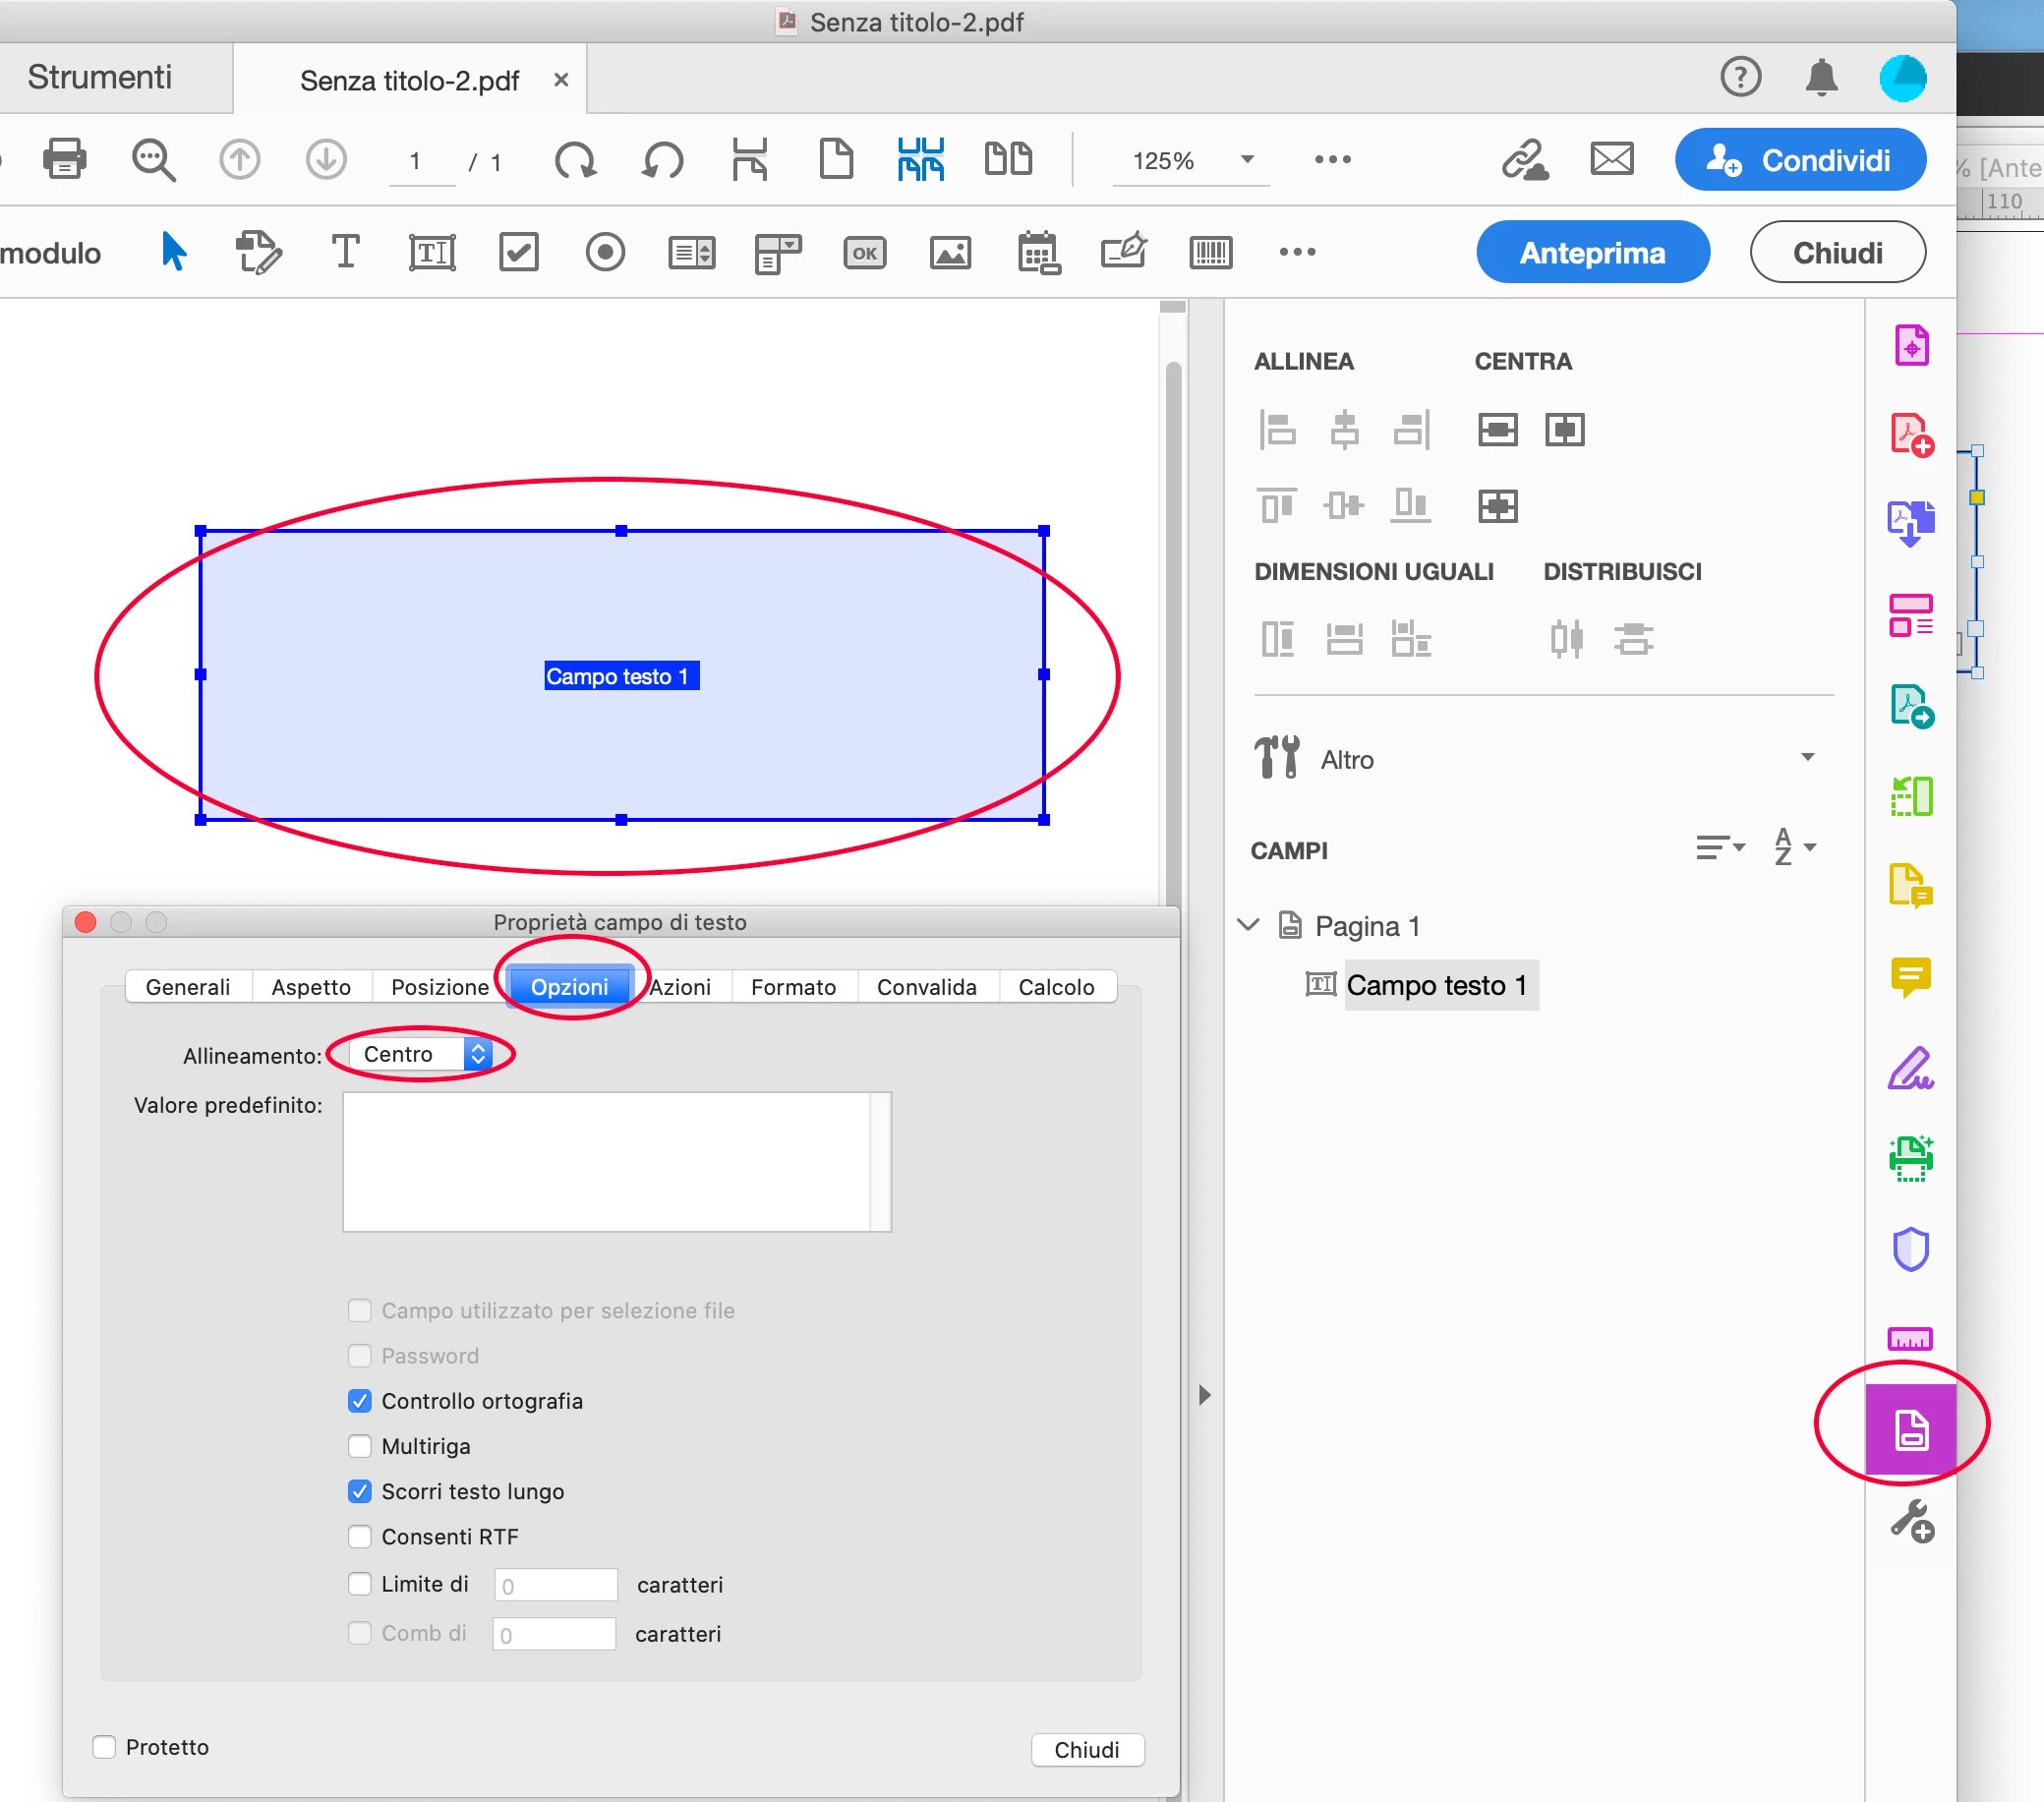The height and width of the screenshot is (1802, 2044).
Task: Click the Anteprima button
Action: click(1592, 252)
